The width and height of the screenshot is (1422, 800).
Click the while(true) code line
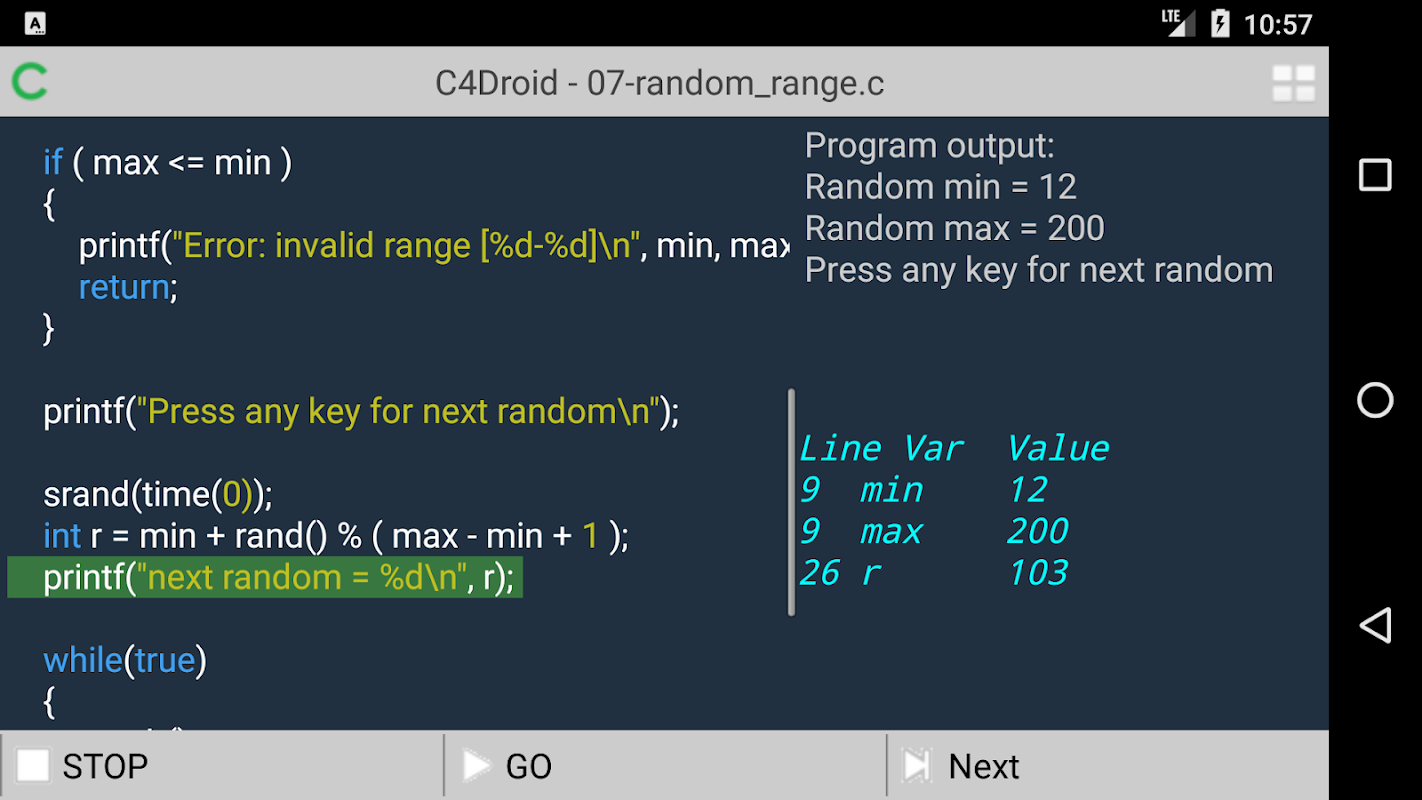[x=125, y=660]
